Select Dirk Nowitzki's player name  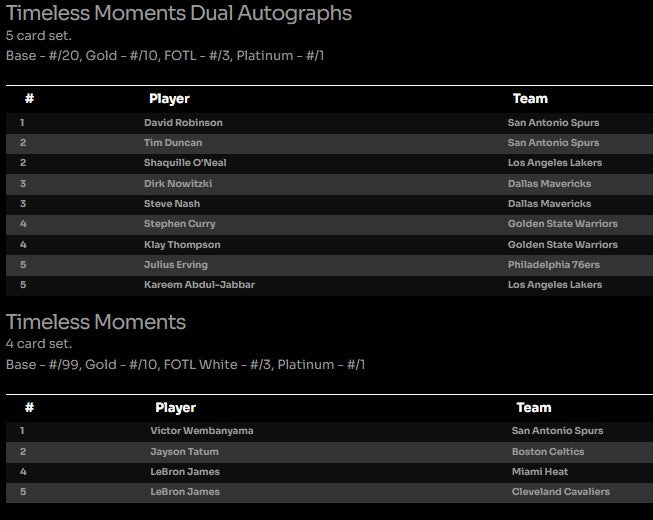(178, 184)
